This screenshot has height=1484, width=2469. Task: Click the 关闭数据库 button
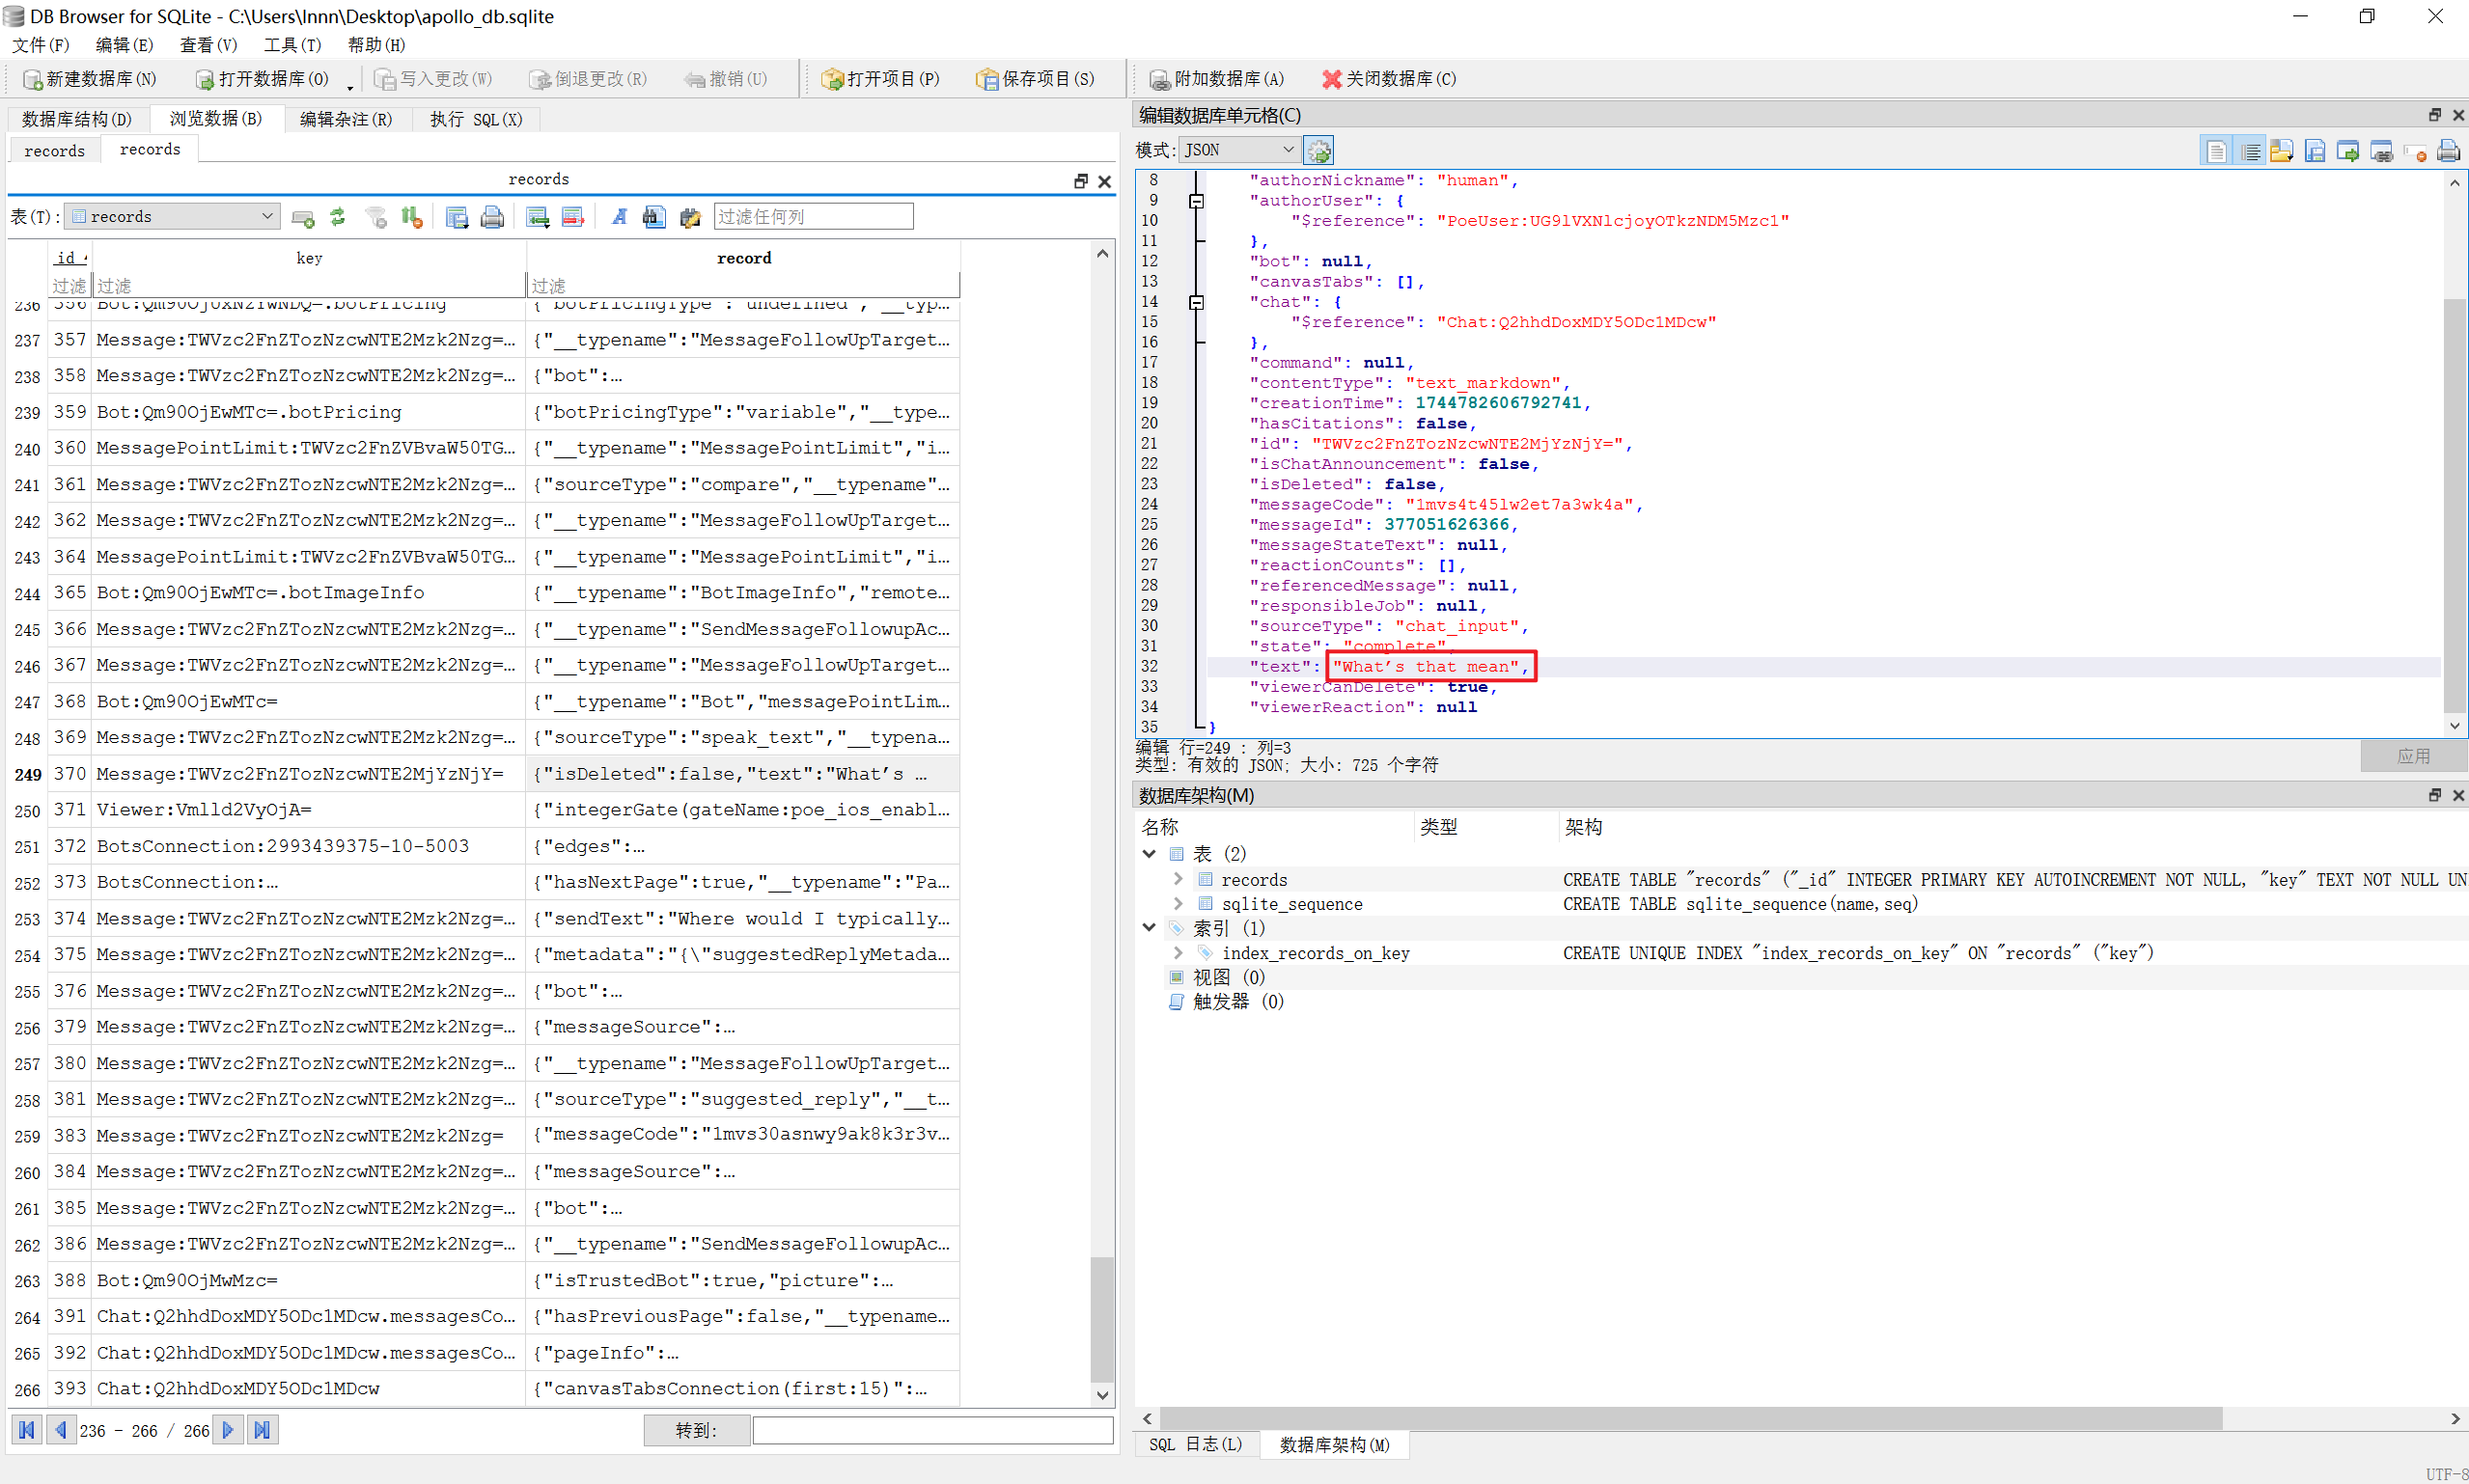coord(1388,79)
